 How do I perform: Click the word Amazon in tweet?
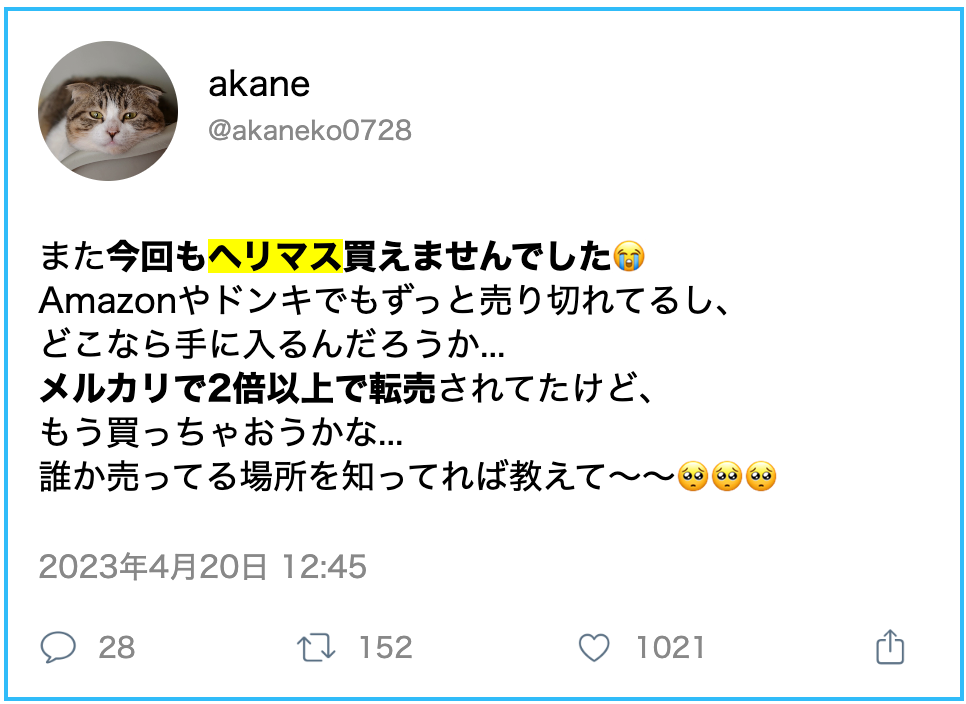108,301
